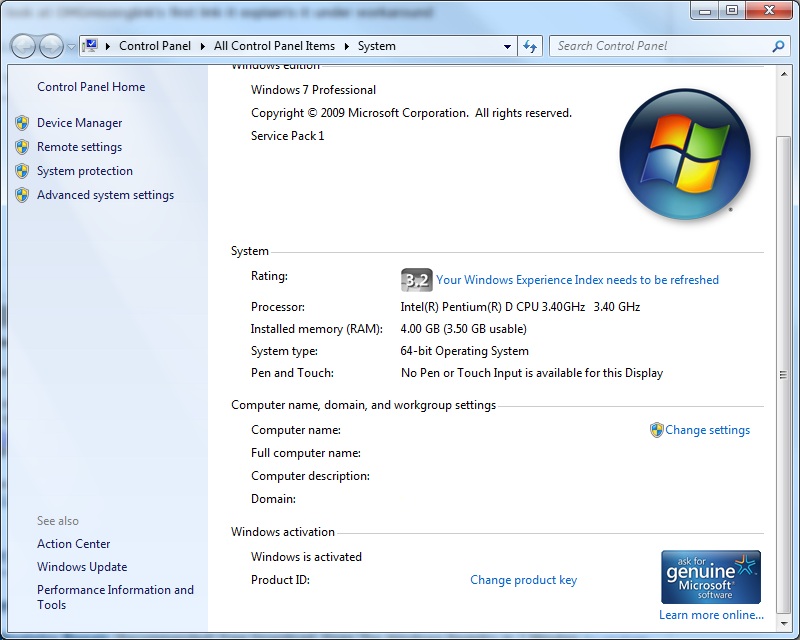The image size is (800, 640).
Task: Open Windows Update under See also
Action: [x=82, y=567]
